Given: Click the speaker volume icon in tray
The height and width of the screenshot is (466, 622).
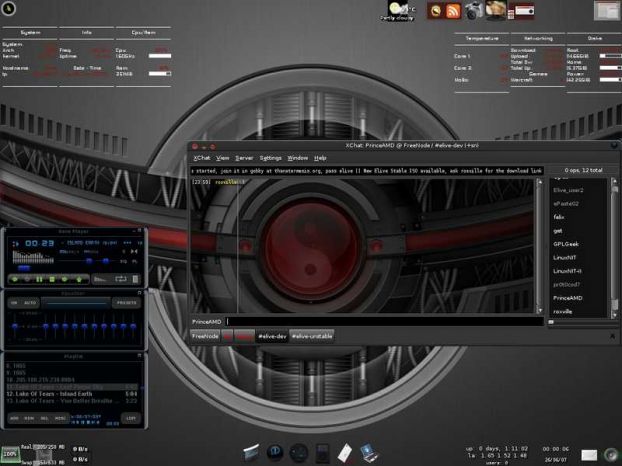Looking at the screenshot, I should [x=611, y=454].
